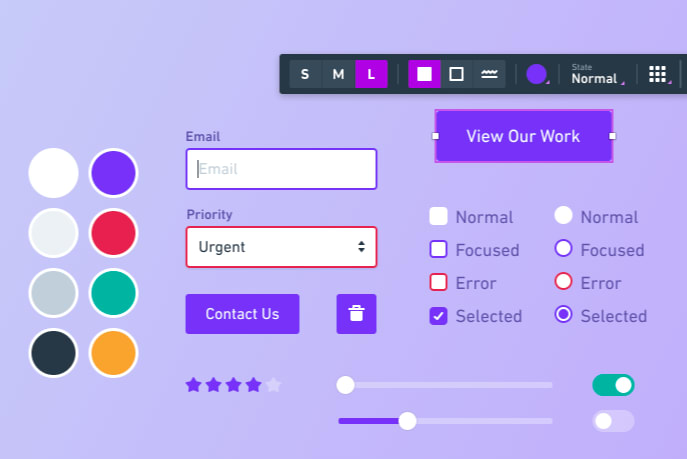Image resolution: width=687 pixels, height=459 pixels.
Task: Check the Focused checkbox
Action: (x=438, y=249)
